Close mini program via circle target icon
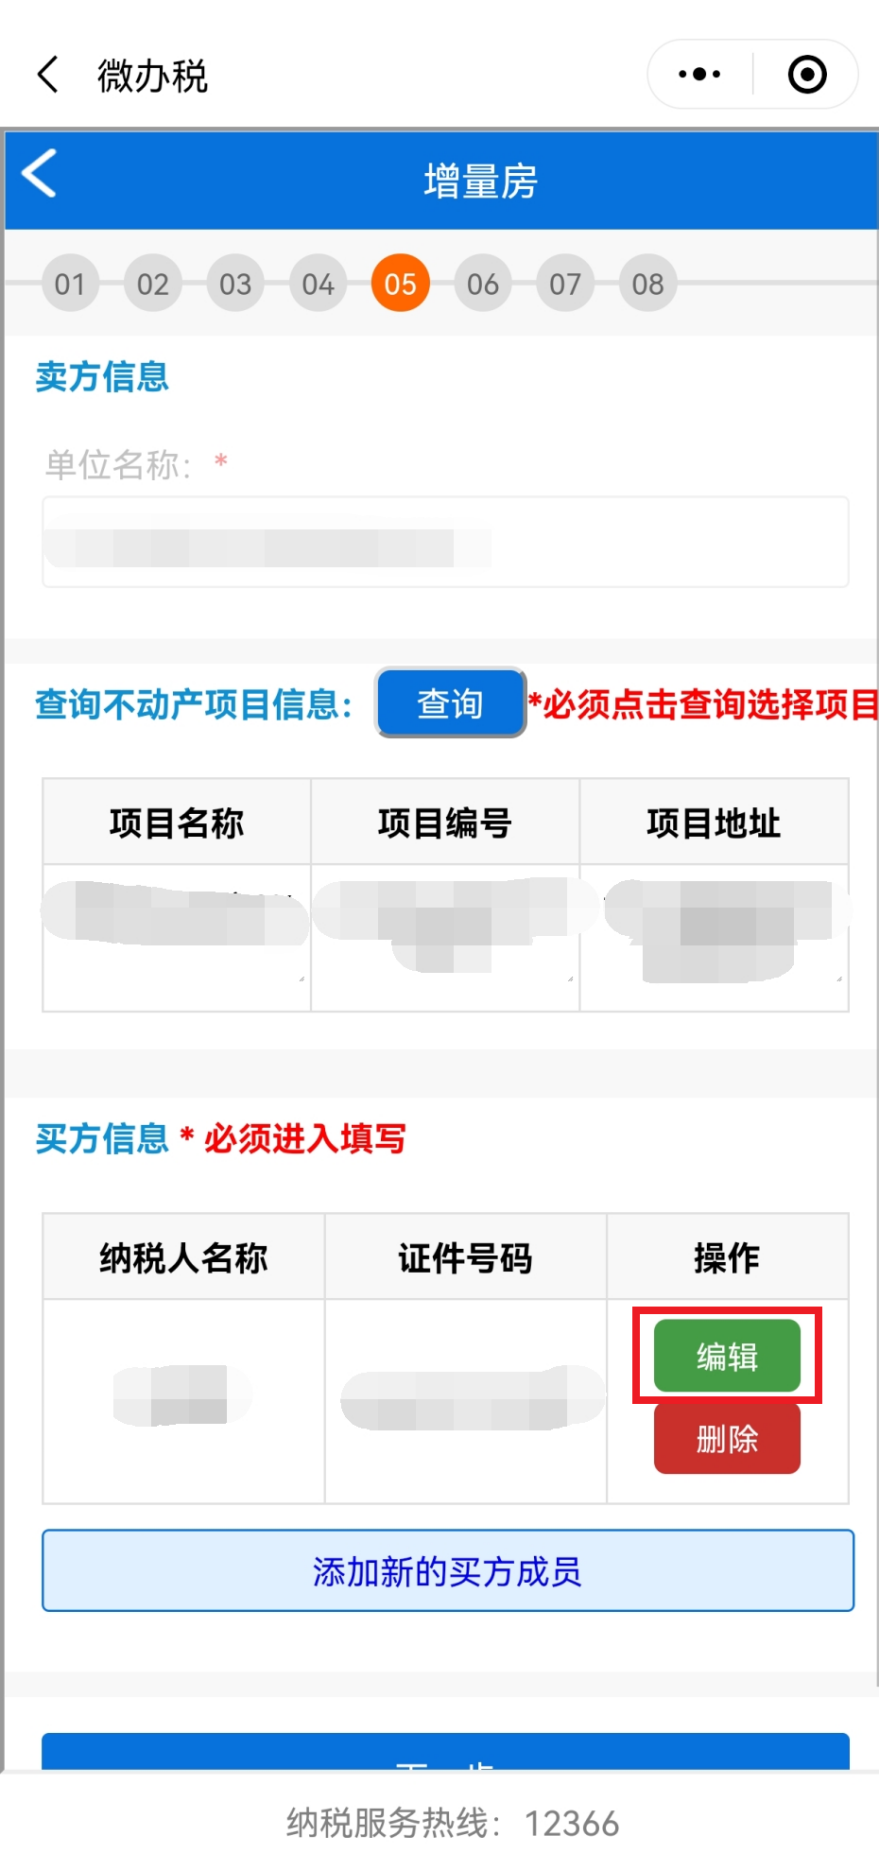The height and width of the screenshot is (1853, 879). 807,74
